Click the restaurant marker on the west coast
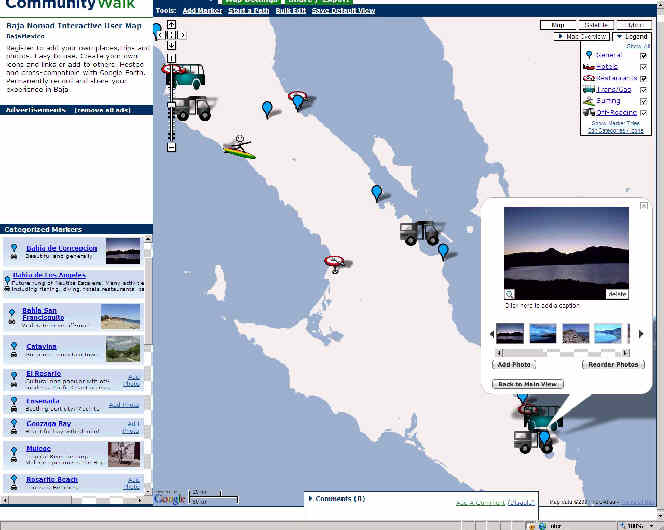The width and height of the screenshot is (664, 530). [x=335, y=264]
